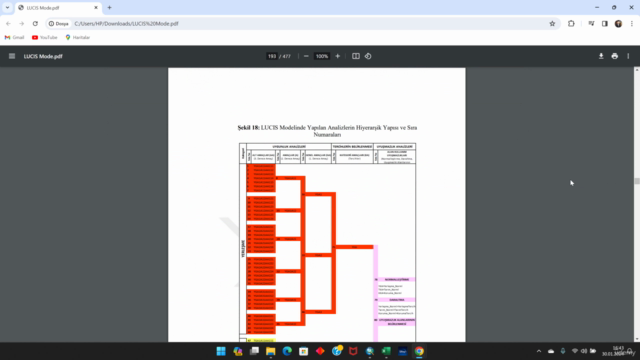The height and width of the screenshot is (360, 640).
Task: Open a new browser tab
Action: point(109,8)
